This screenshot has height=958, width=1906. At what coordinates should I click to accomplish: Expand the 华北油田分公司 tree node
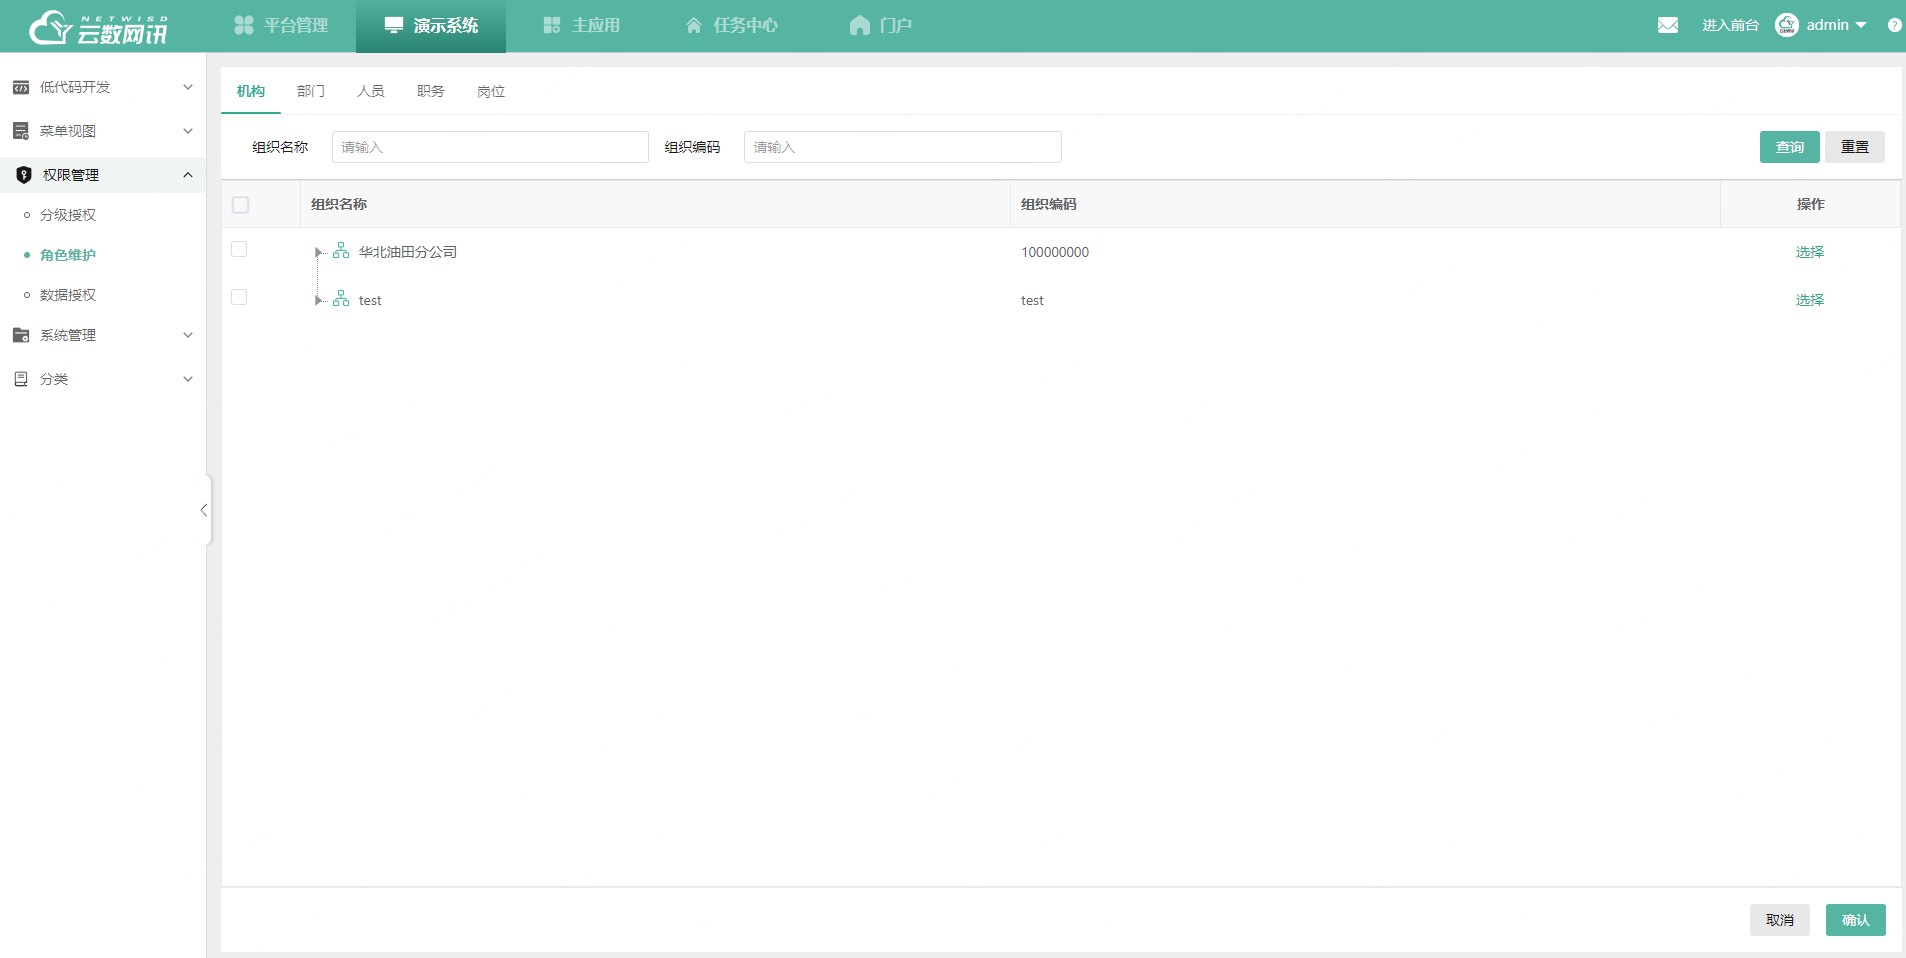click(x=318, y=252)
